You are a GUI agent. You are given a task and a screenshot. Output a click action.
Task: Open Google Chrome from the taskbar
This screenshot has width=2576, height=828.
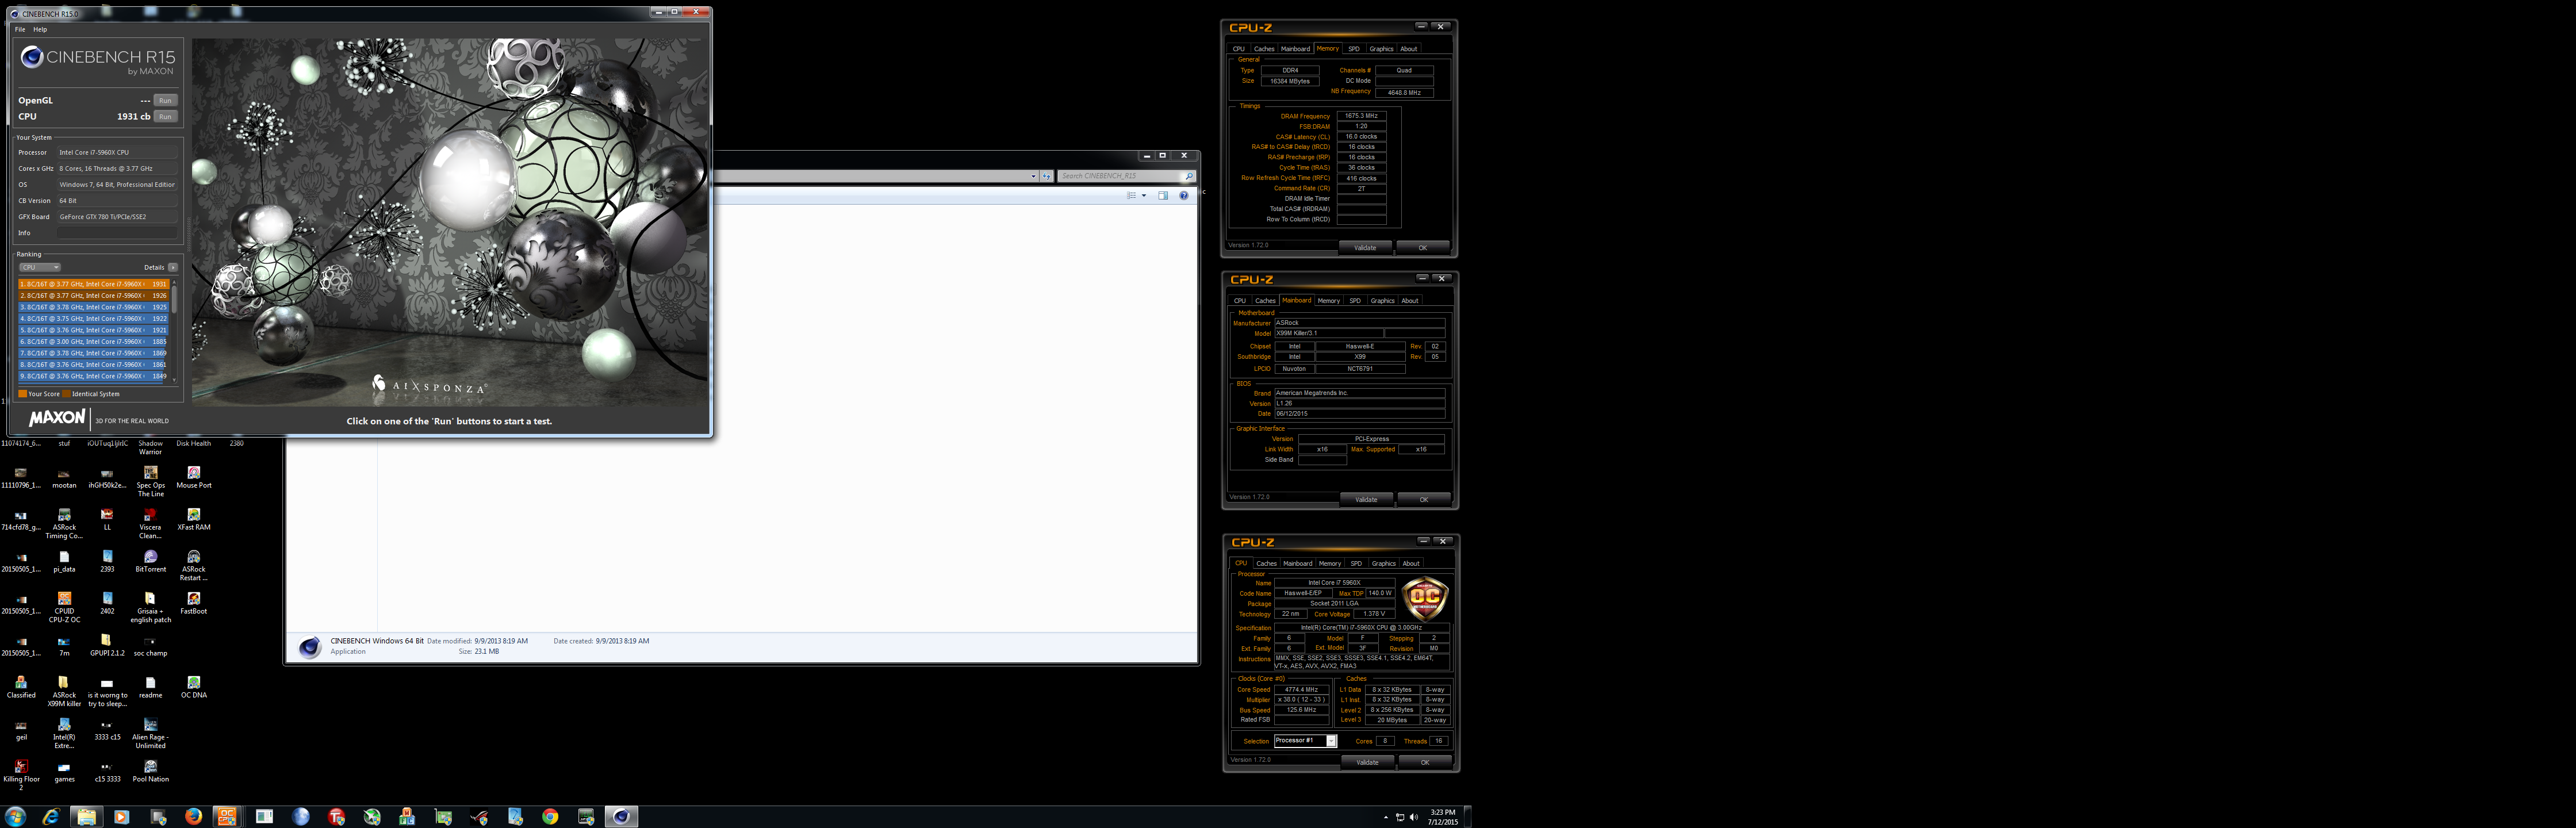tap(550, 816)
